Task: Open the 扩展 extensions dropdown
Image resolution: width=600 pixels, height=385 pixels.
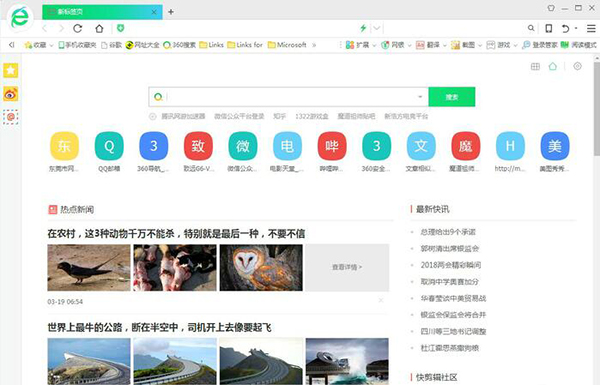Action: click(361, 45)
